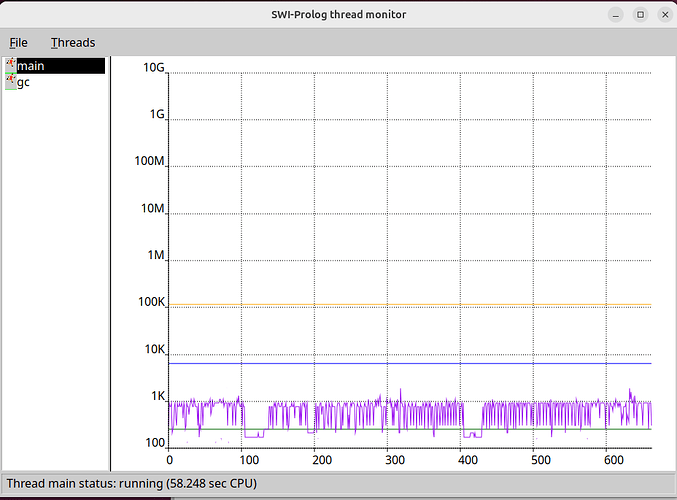Open the File menu
The height and width of the screenshot is (500, 677).
(x=19, y=43)
